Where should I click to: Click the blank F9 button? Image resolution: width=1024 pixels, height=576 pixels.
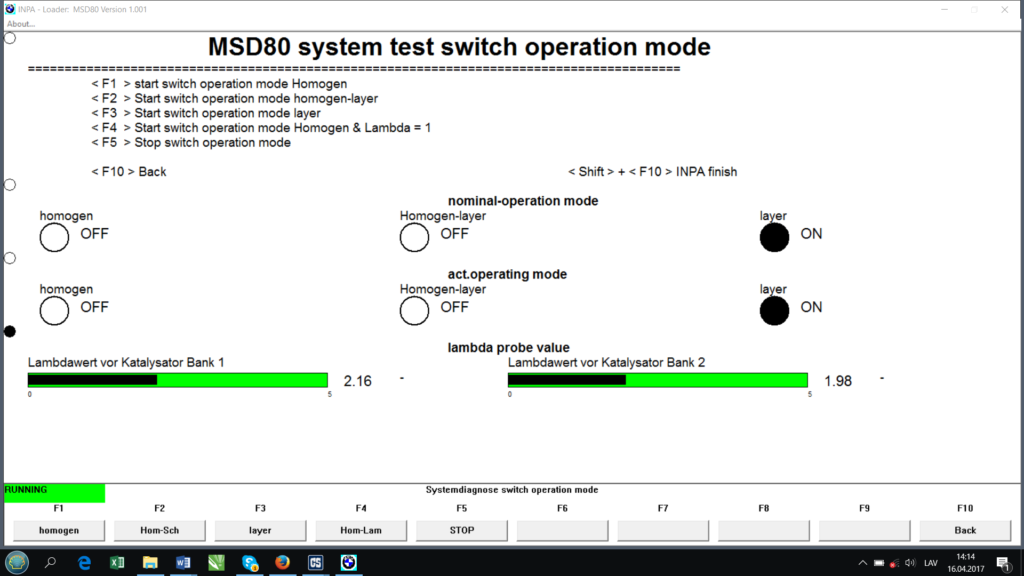pos(865,530)
